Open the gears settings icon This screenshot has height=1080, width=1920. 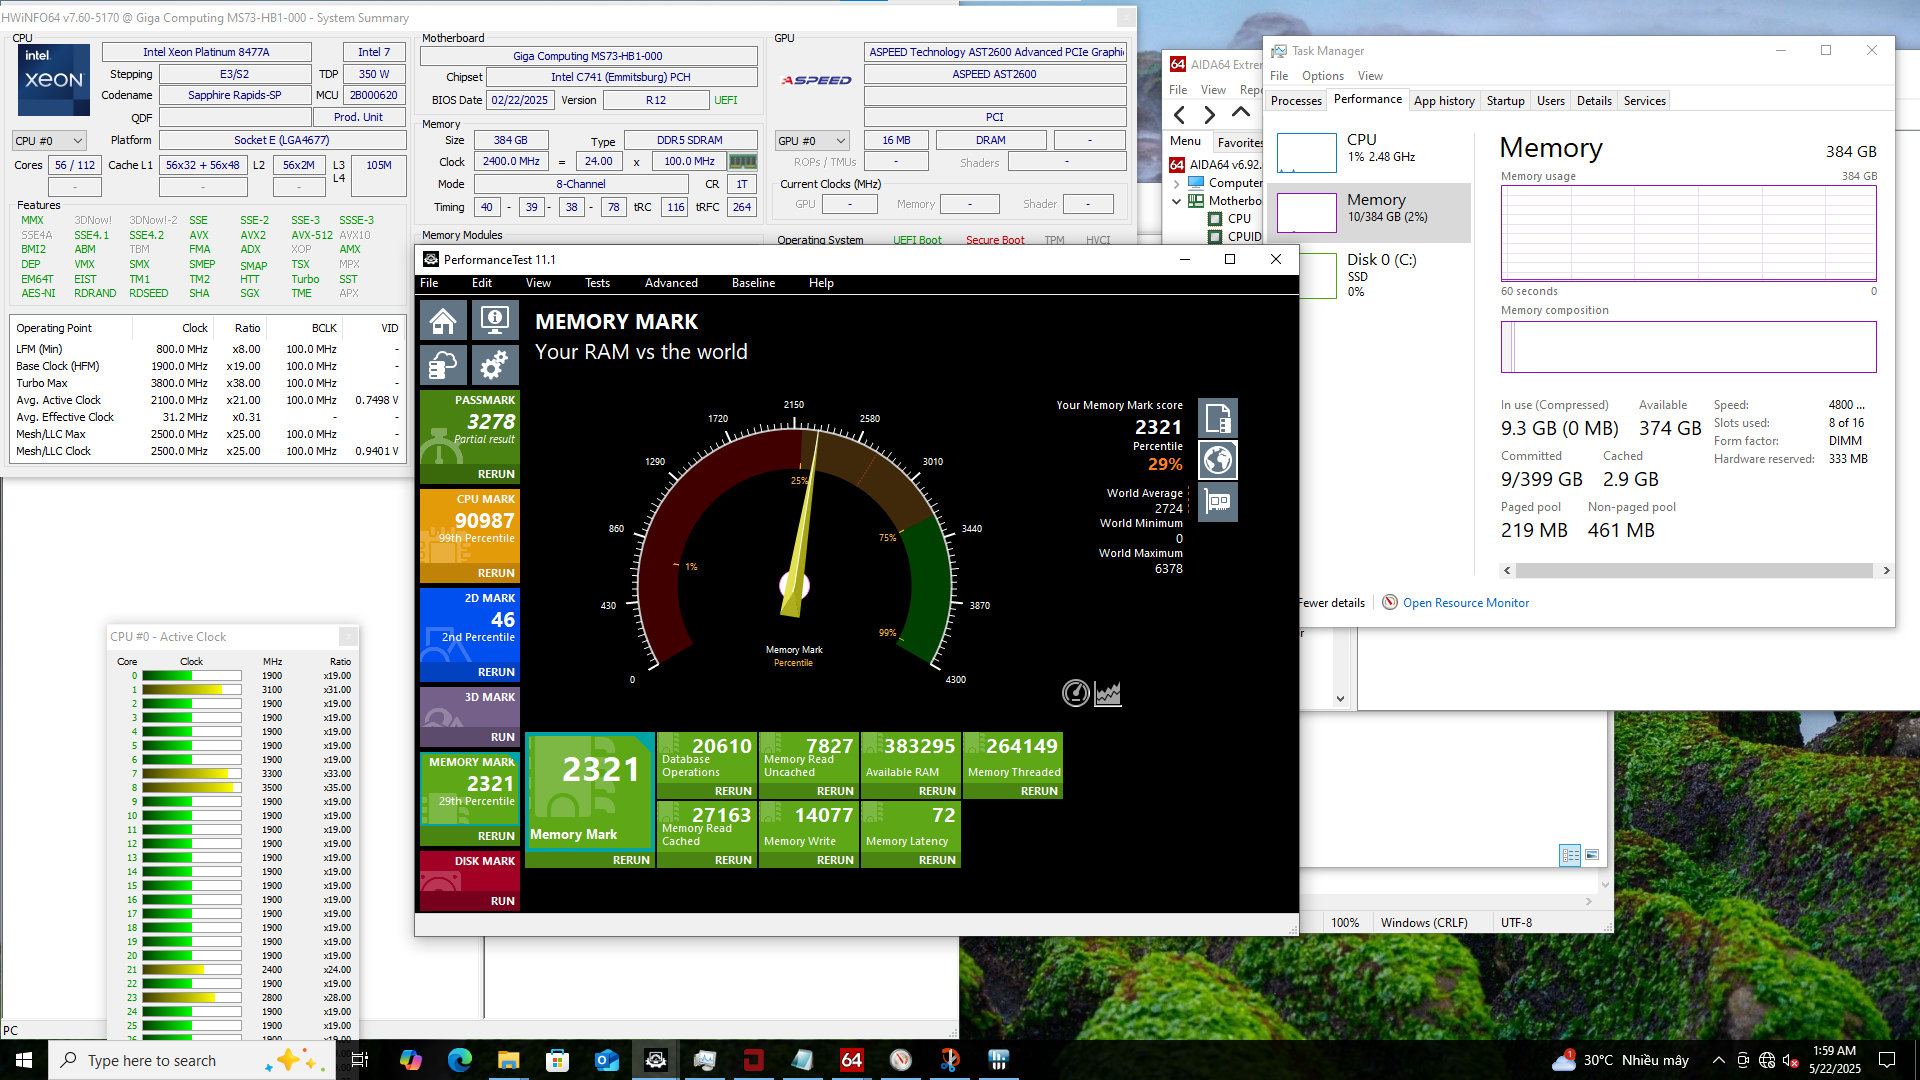coord(494,366)
